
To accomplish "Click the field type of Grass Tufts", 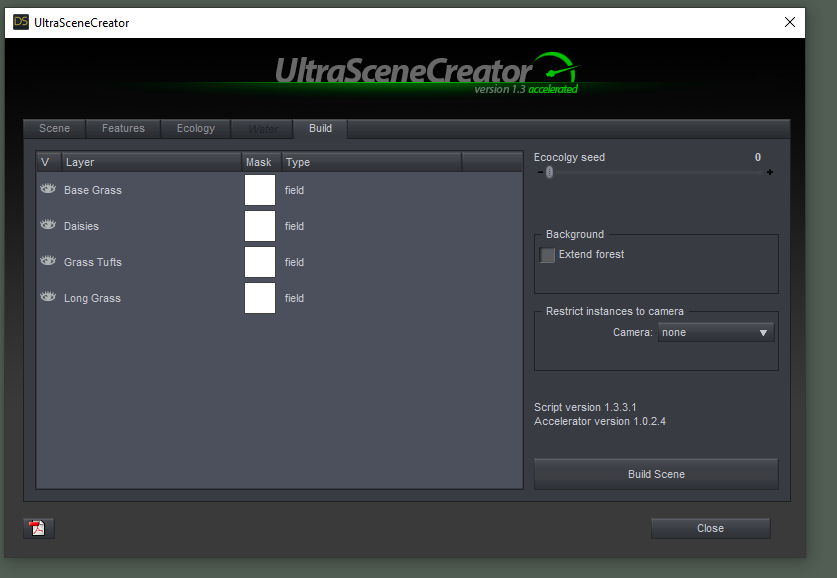I will [294, 263].
